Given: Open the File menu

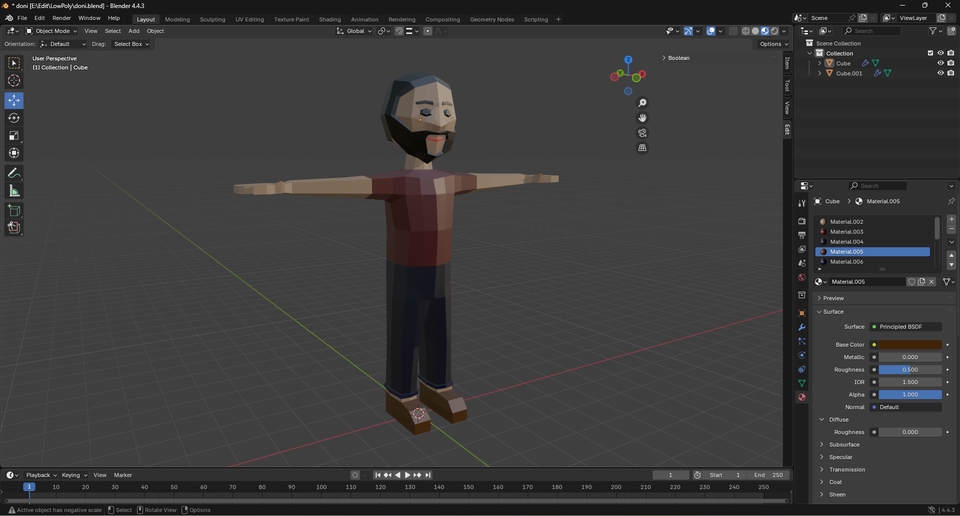Looking at the screenshot, I should coord(22,18).
